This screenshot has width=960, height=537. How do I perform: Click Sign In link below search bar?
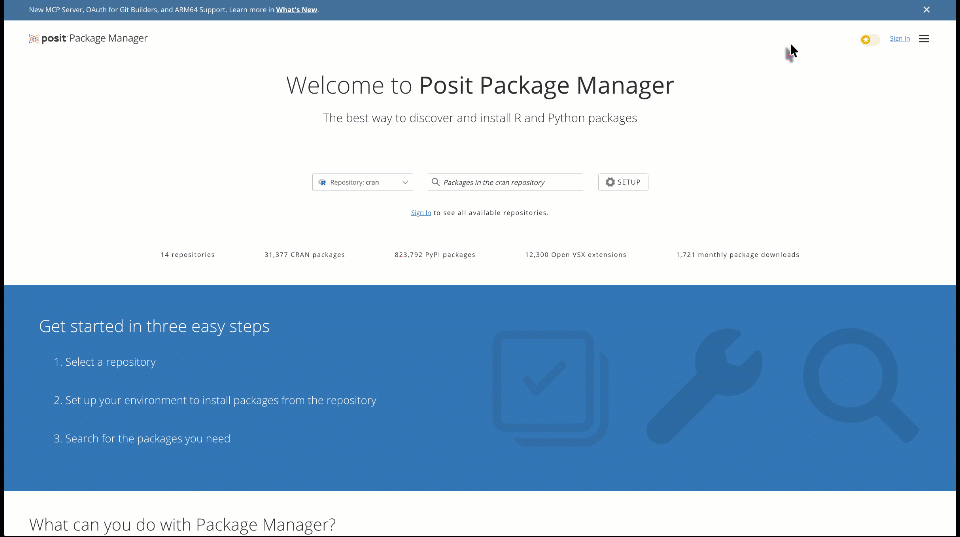point(421,213)
